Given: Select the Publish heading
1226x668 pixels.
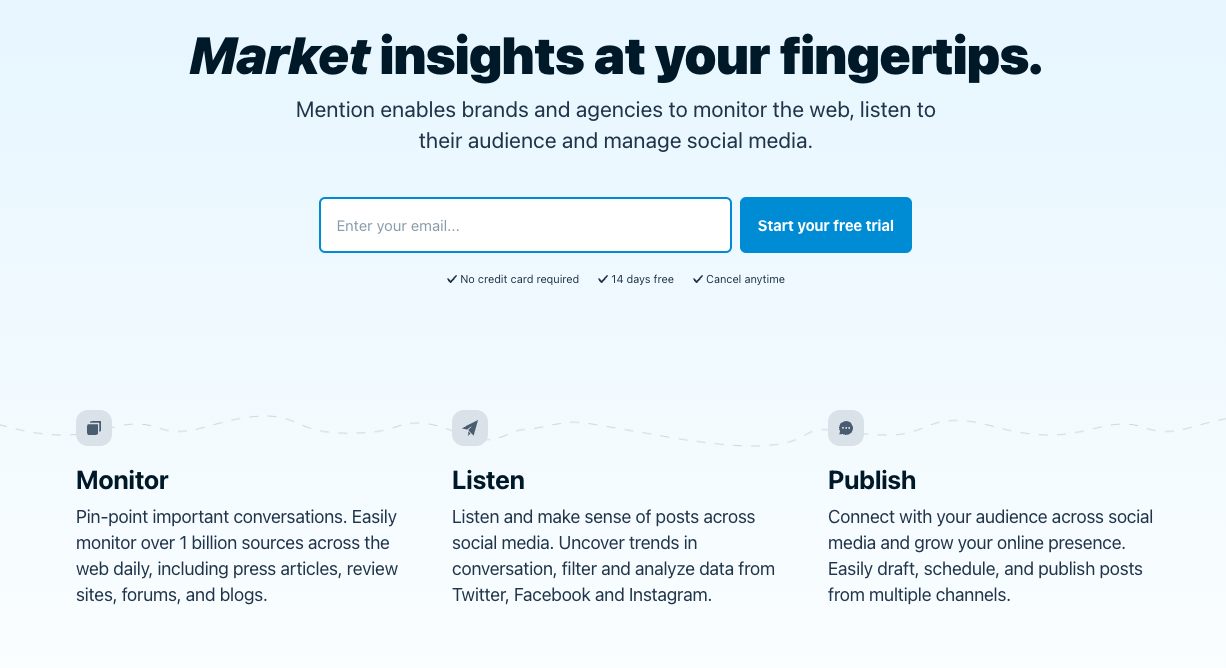Looking at the screenshot, I should 872,480.
